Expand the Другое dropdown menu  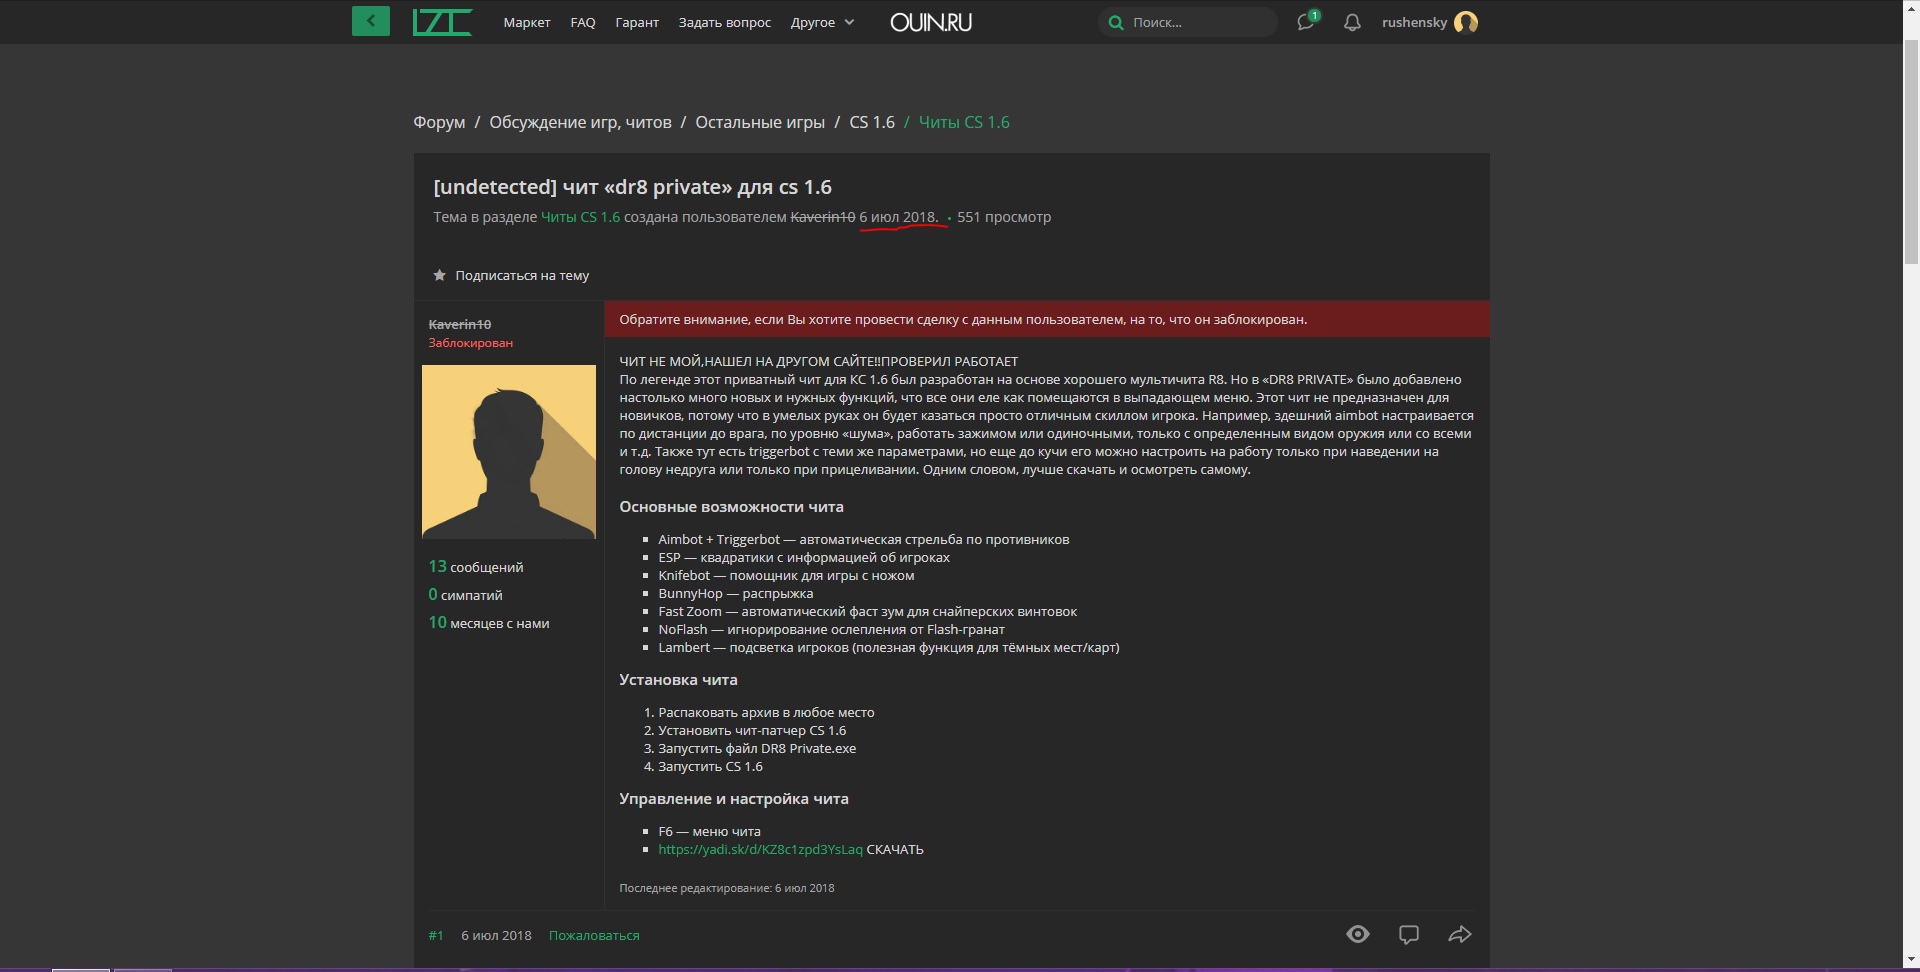(822, 22)
